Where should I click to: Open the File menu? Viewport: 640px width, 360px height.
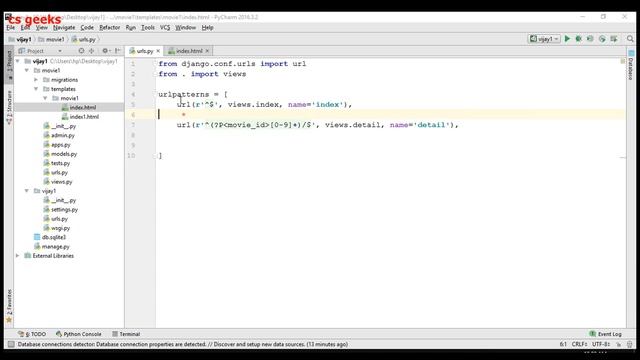click(11, 27)
